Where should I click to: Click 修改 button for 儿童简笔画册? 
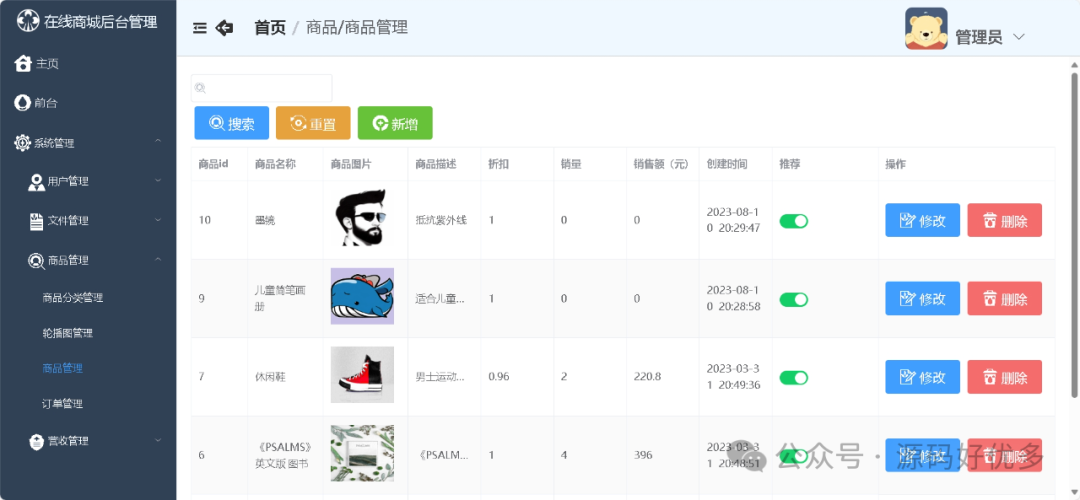coord(922,298)
